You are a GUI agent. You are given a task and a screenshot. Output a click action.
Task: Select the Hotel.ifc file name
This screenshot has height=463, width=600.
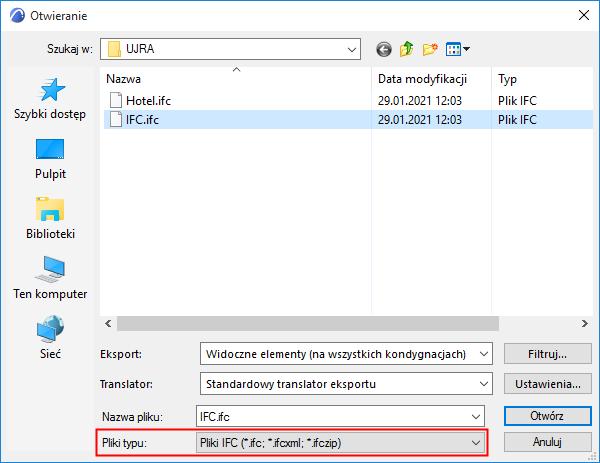point(148,101)
